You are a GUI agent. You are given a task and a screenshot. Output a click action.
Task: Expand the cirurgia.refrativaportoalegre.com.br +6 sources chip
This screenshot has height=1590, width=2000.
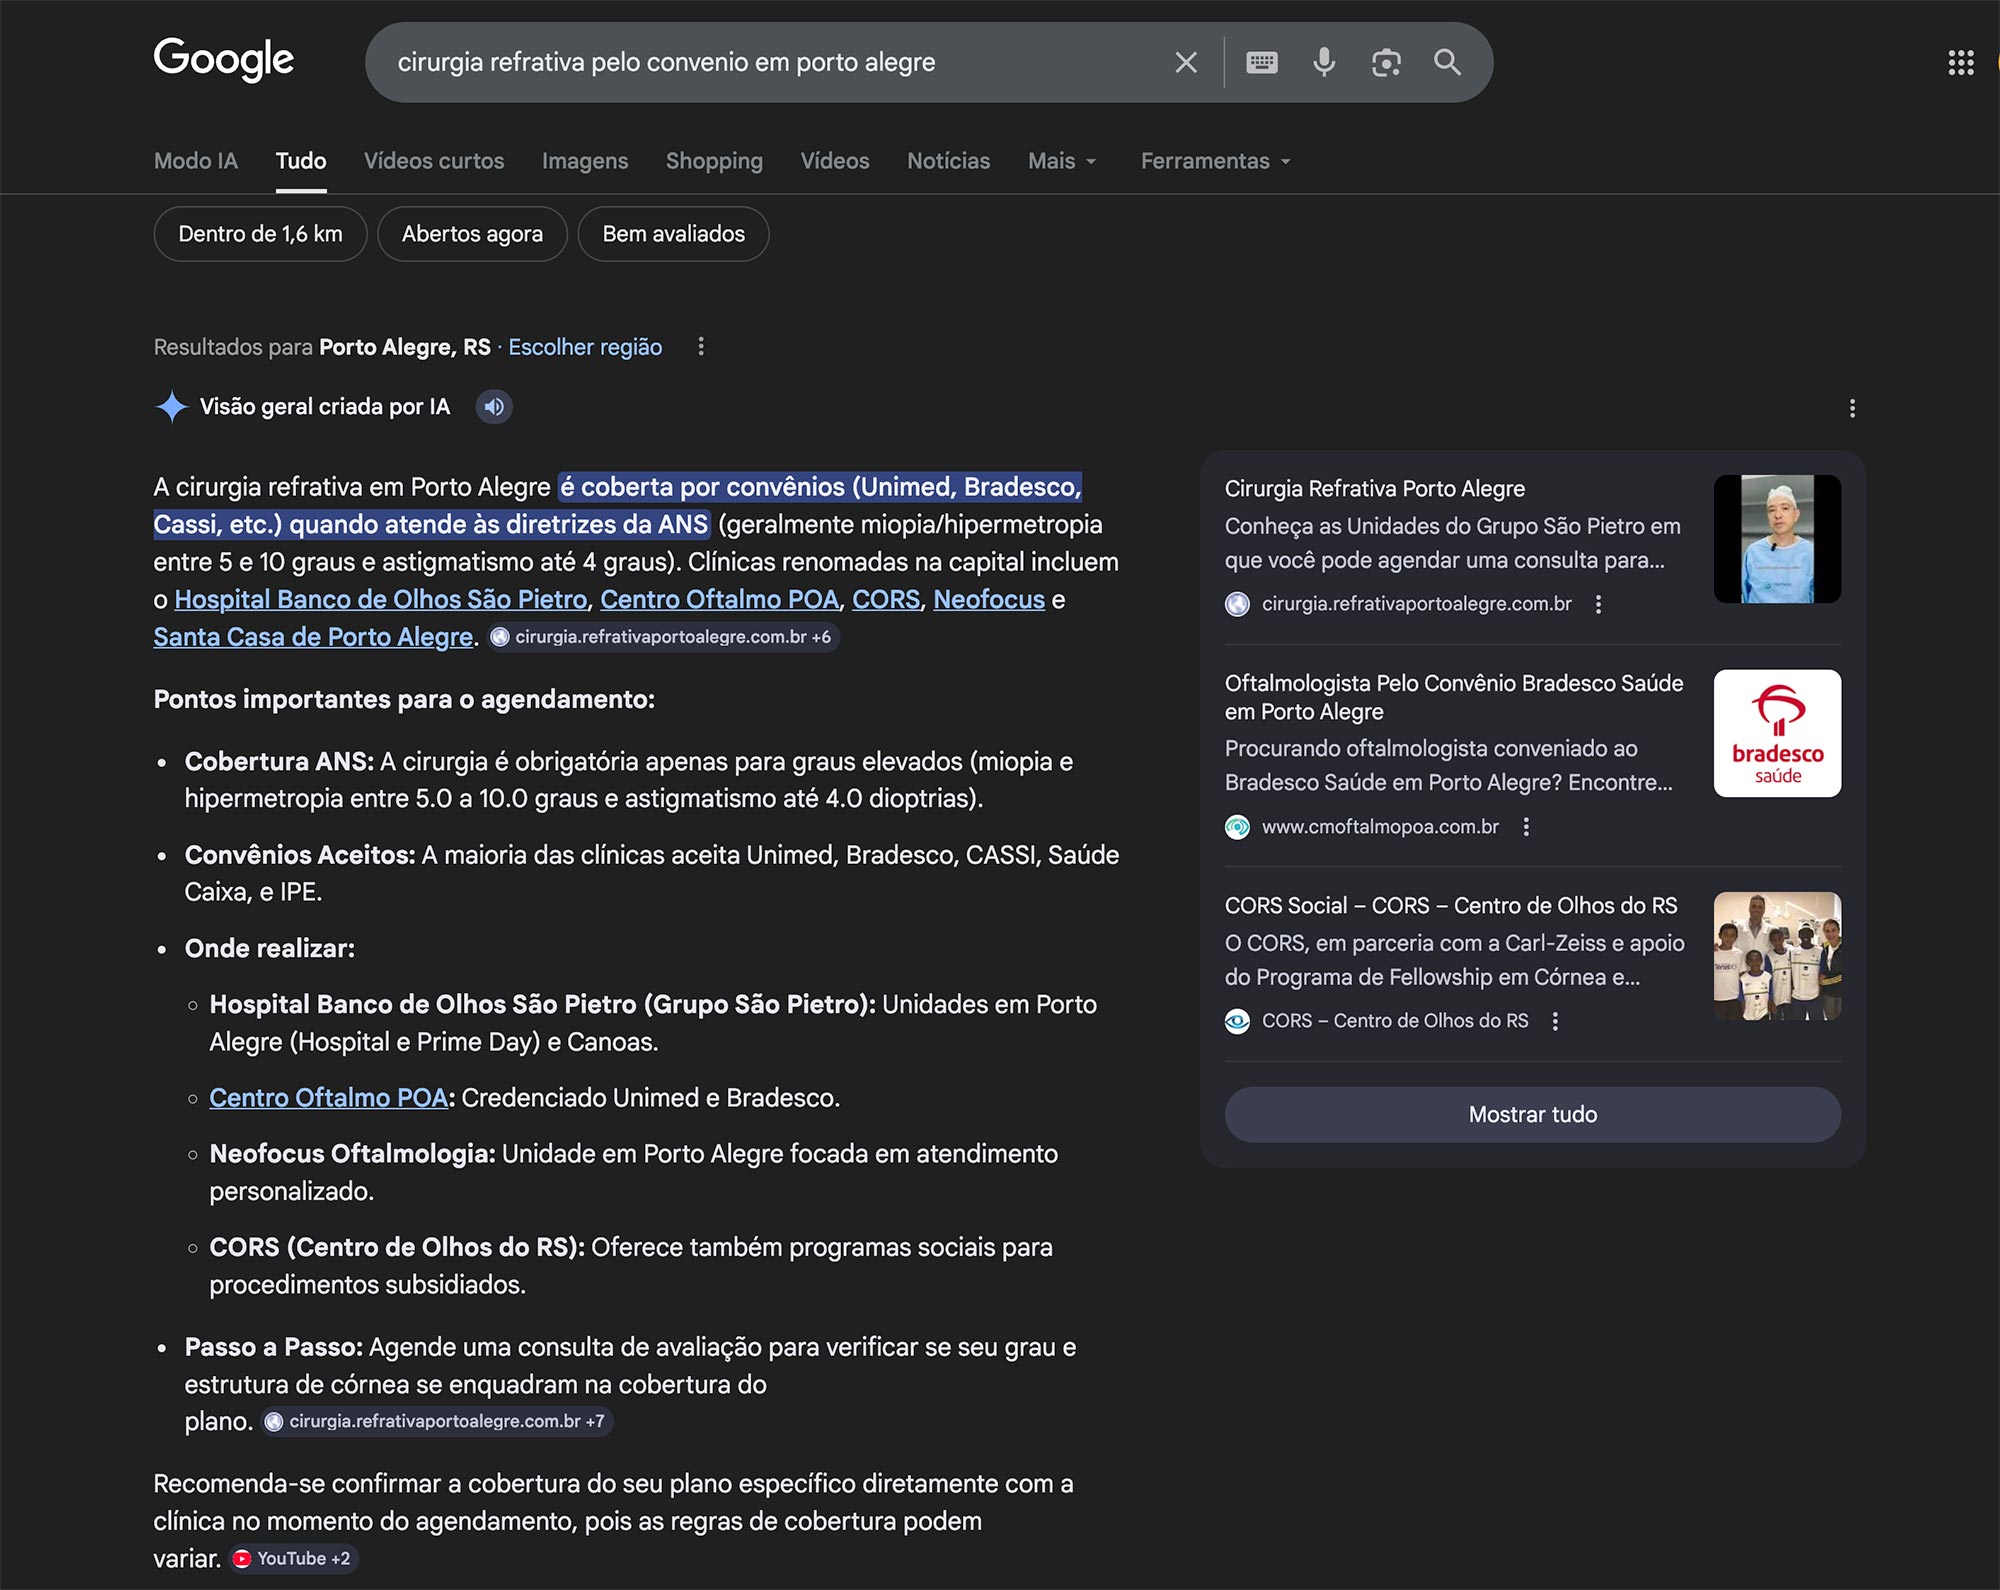(x=664, y=637)
